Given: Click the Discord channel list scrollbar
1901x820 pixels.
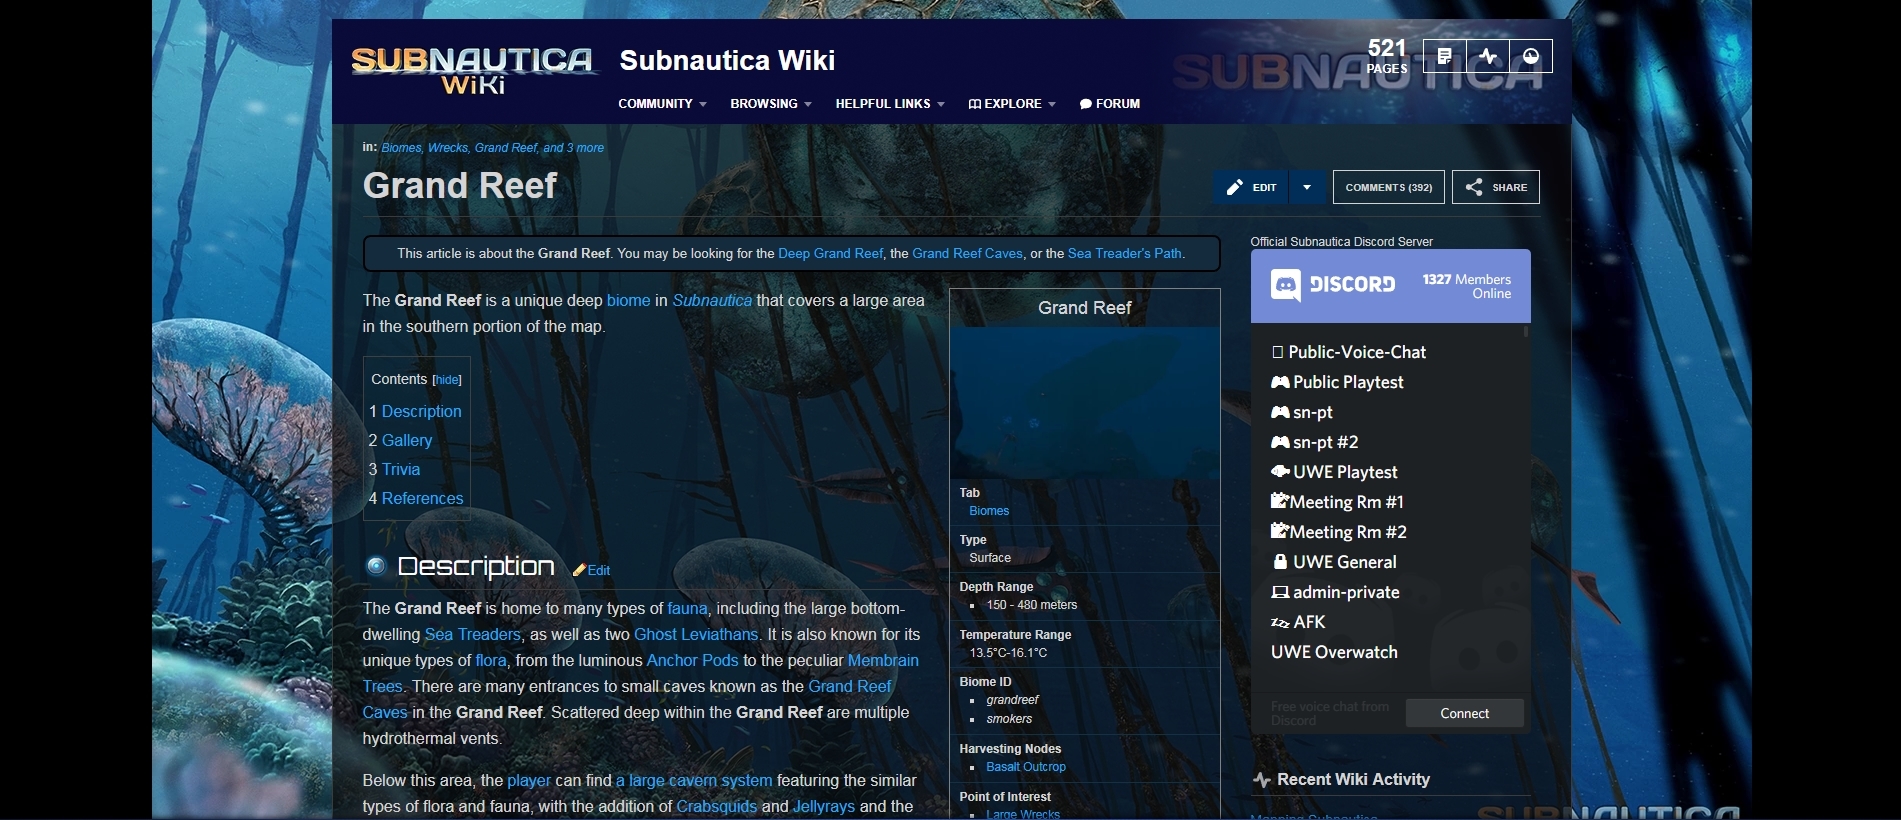Looking at the screenshot, I should [x=1526, y=331].
